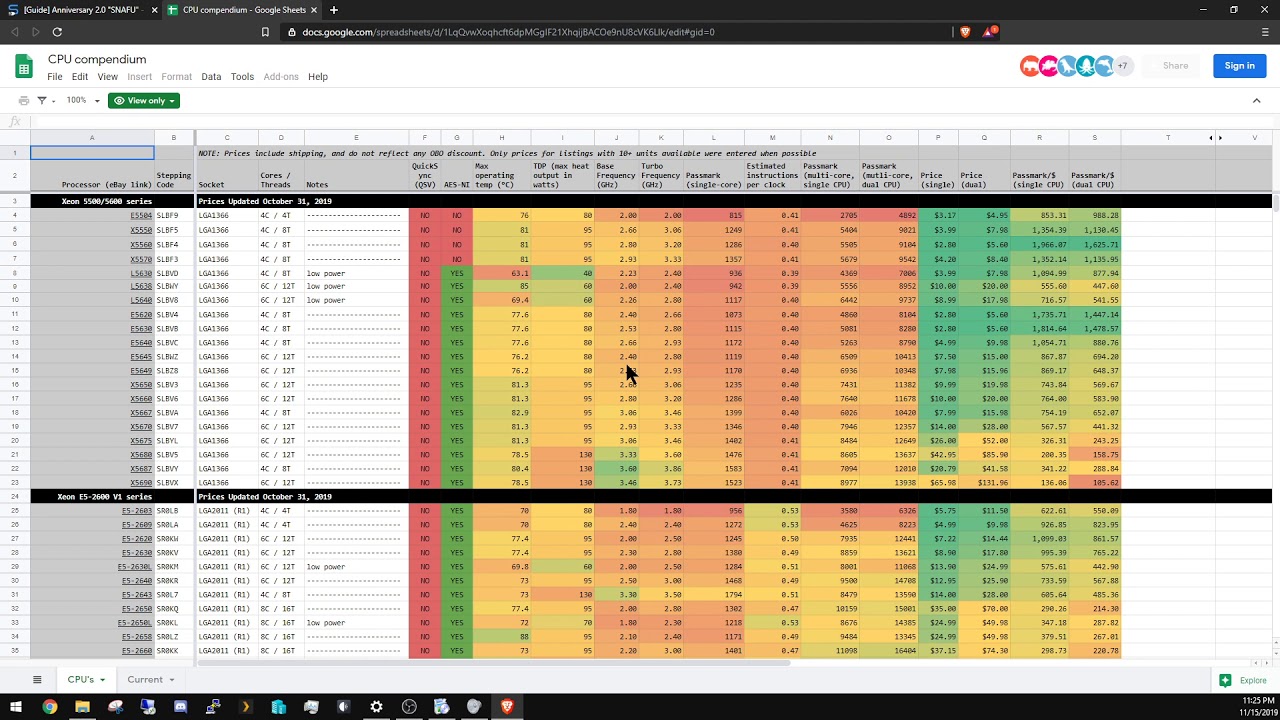This screenshot has height=720, width=1280.
Task: Open the X5550 eBay link
Action: pyautogui.click(x=141, y=230)
